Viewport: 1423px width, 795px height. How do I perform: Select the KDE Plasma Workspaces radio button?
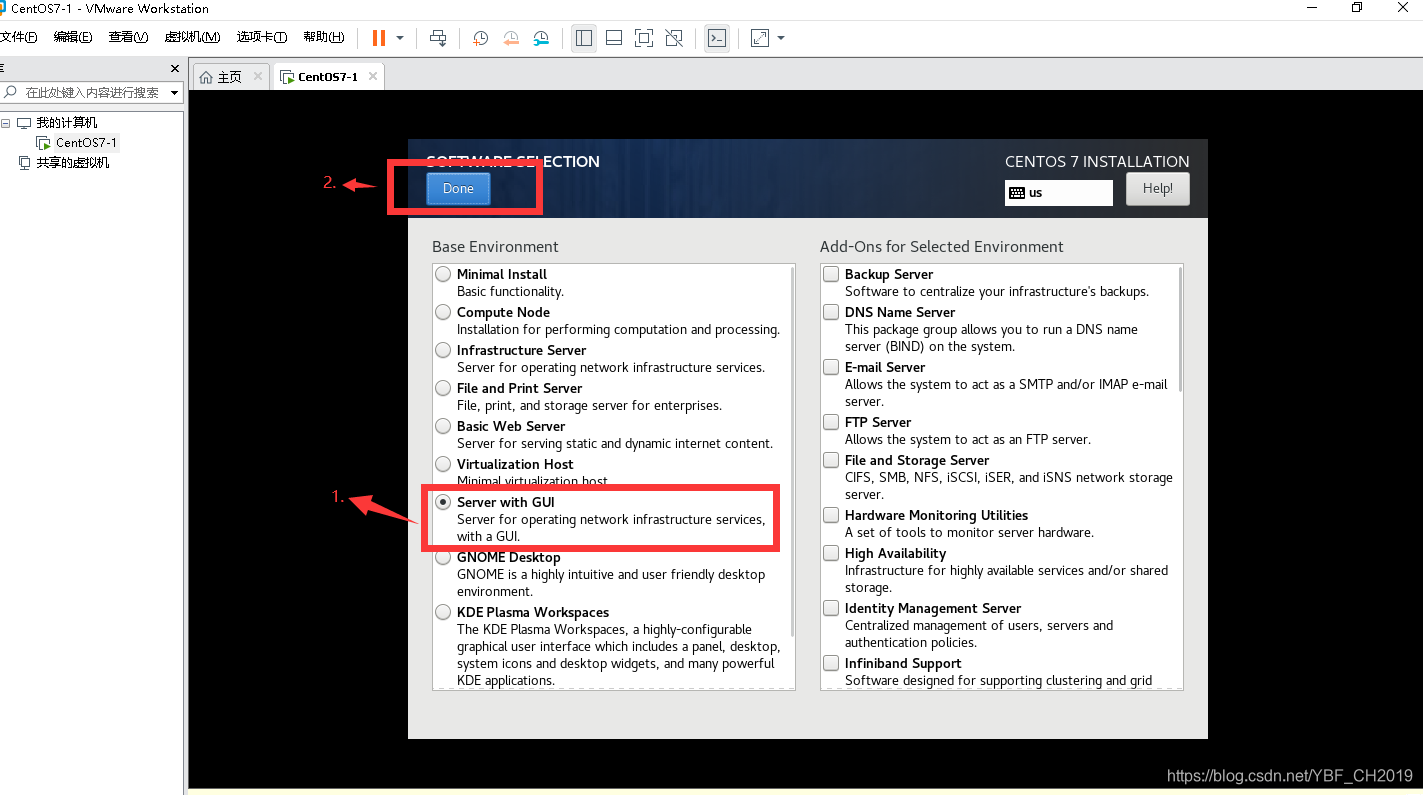443,612
